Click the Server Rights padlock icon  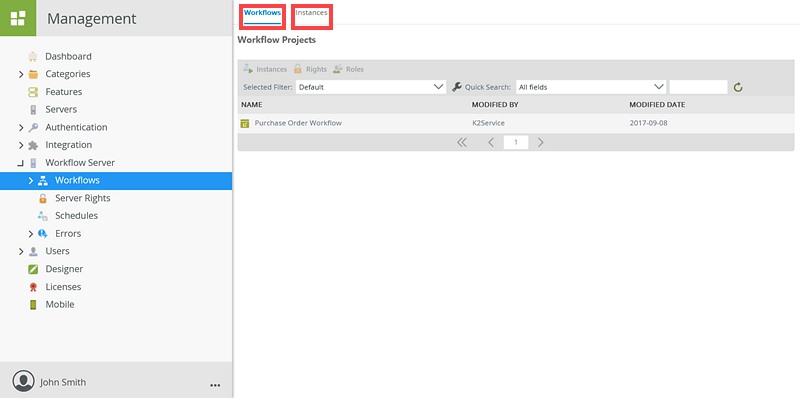43,198
